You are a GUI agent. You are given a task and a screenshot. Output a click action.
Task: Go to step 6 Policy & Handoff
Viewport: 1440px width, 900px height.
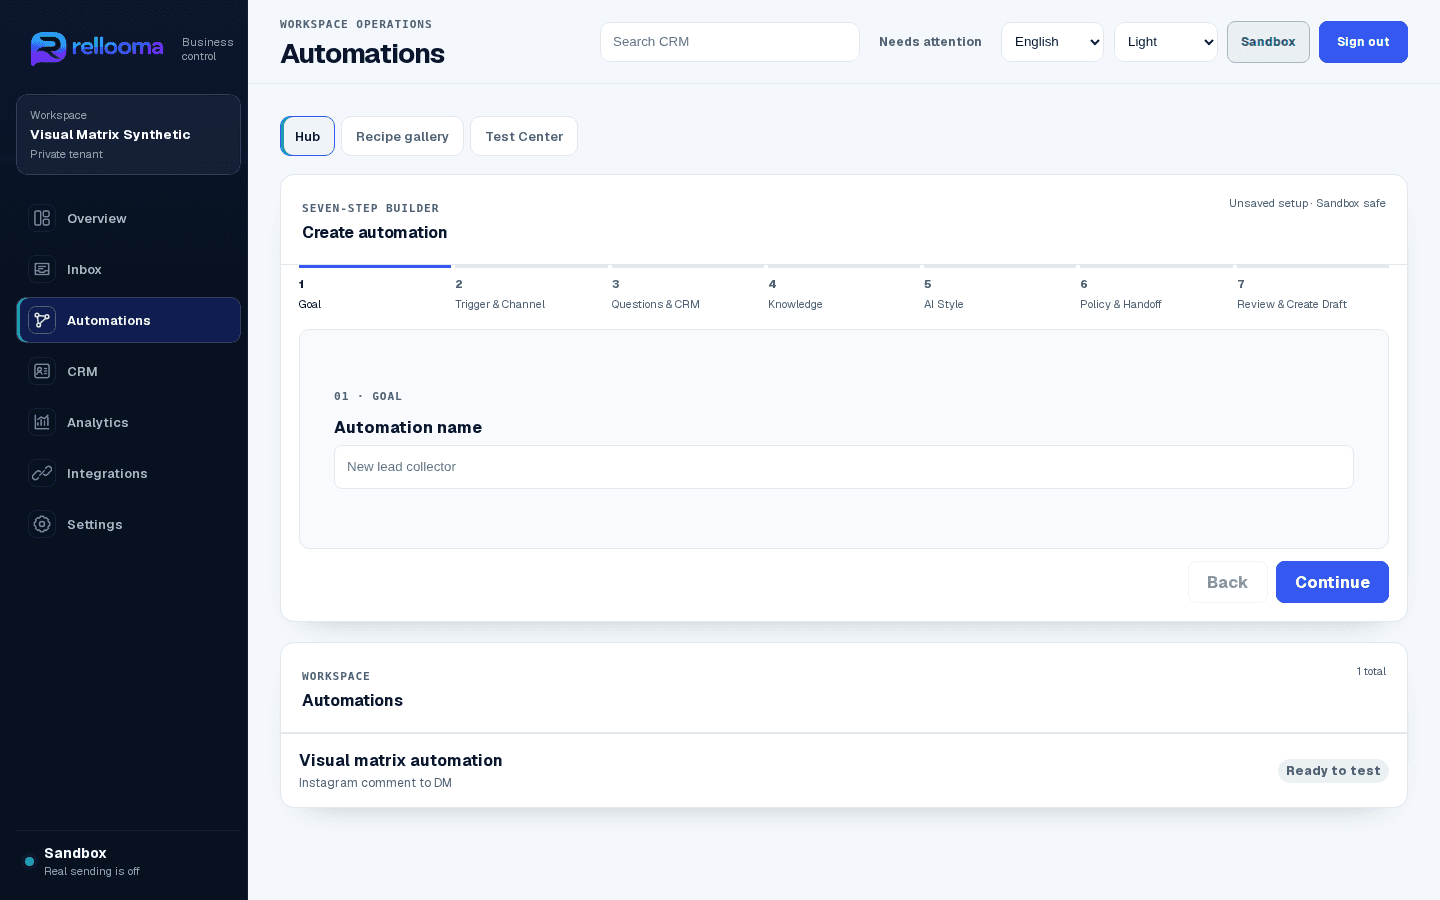(x=1156, y=290)
